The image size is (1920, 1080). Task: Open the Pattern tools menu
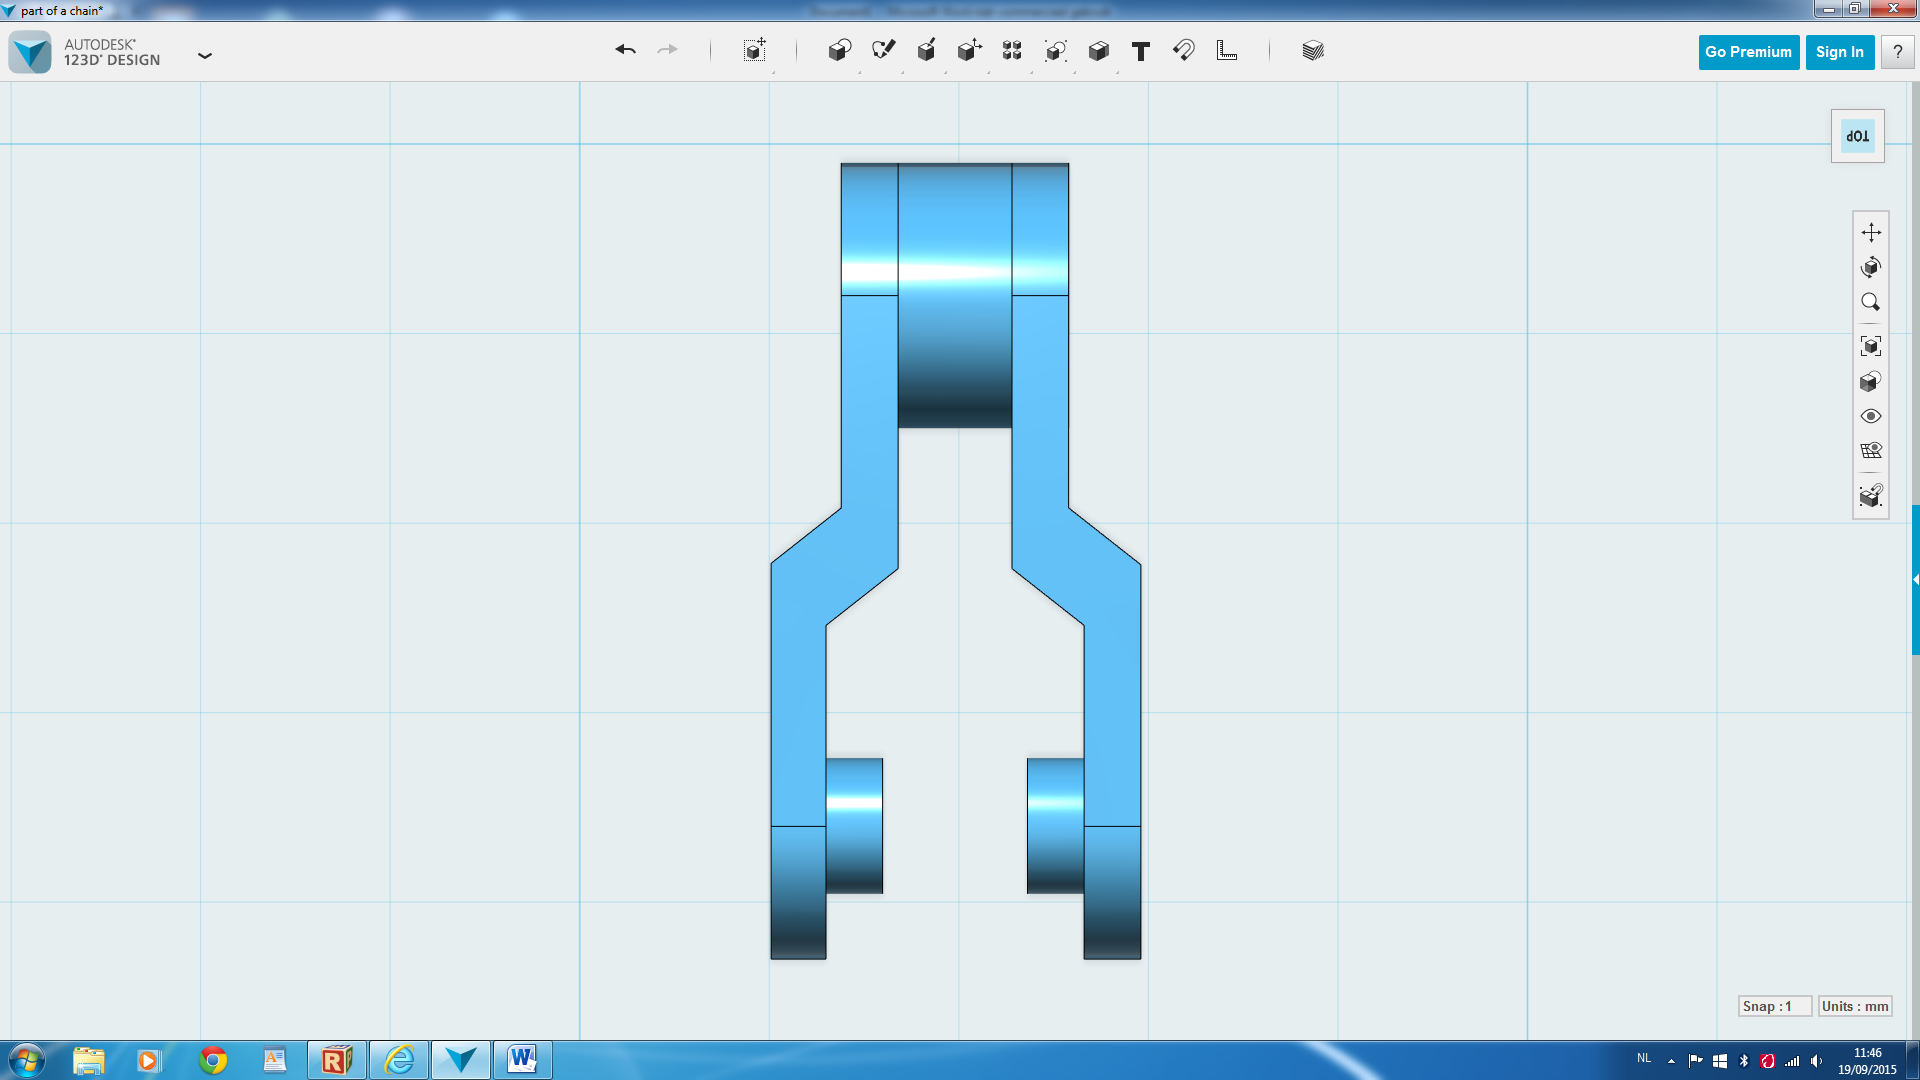pyautogui.click(x=1012, y=51)
